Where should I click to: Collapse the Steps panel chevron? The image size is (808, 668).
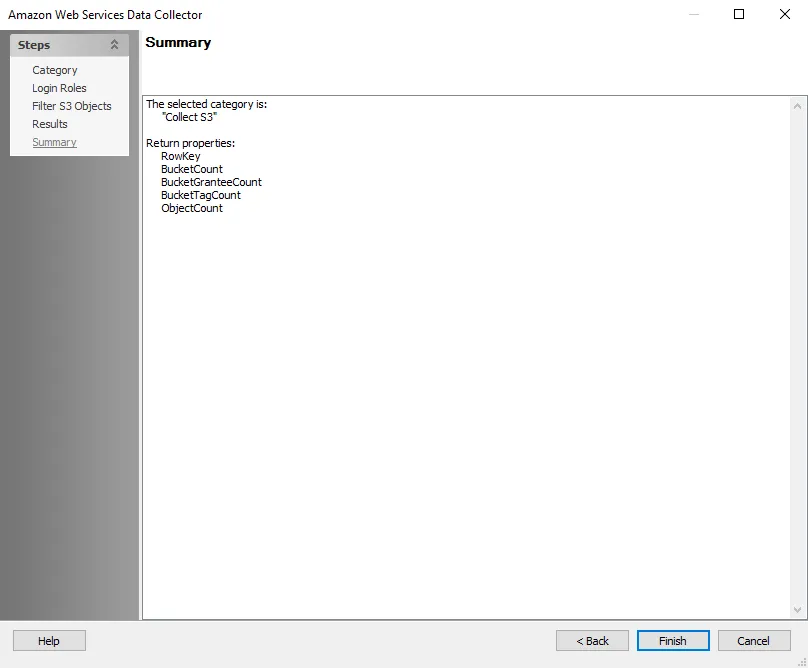coord(114,45)
